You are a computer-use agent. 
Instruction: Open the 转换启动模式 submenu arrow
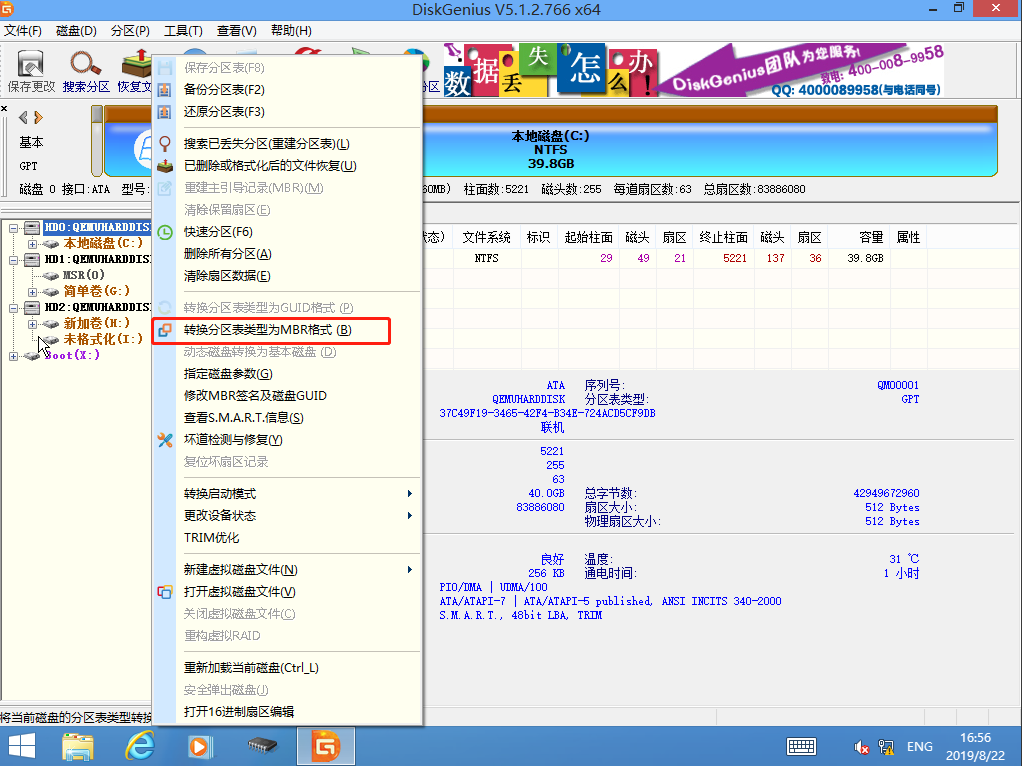tap(409, 493)
